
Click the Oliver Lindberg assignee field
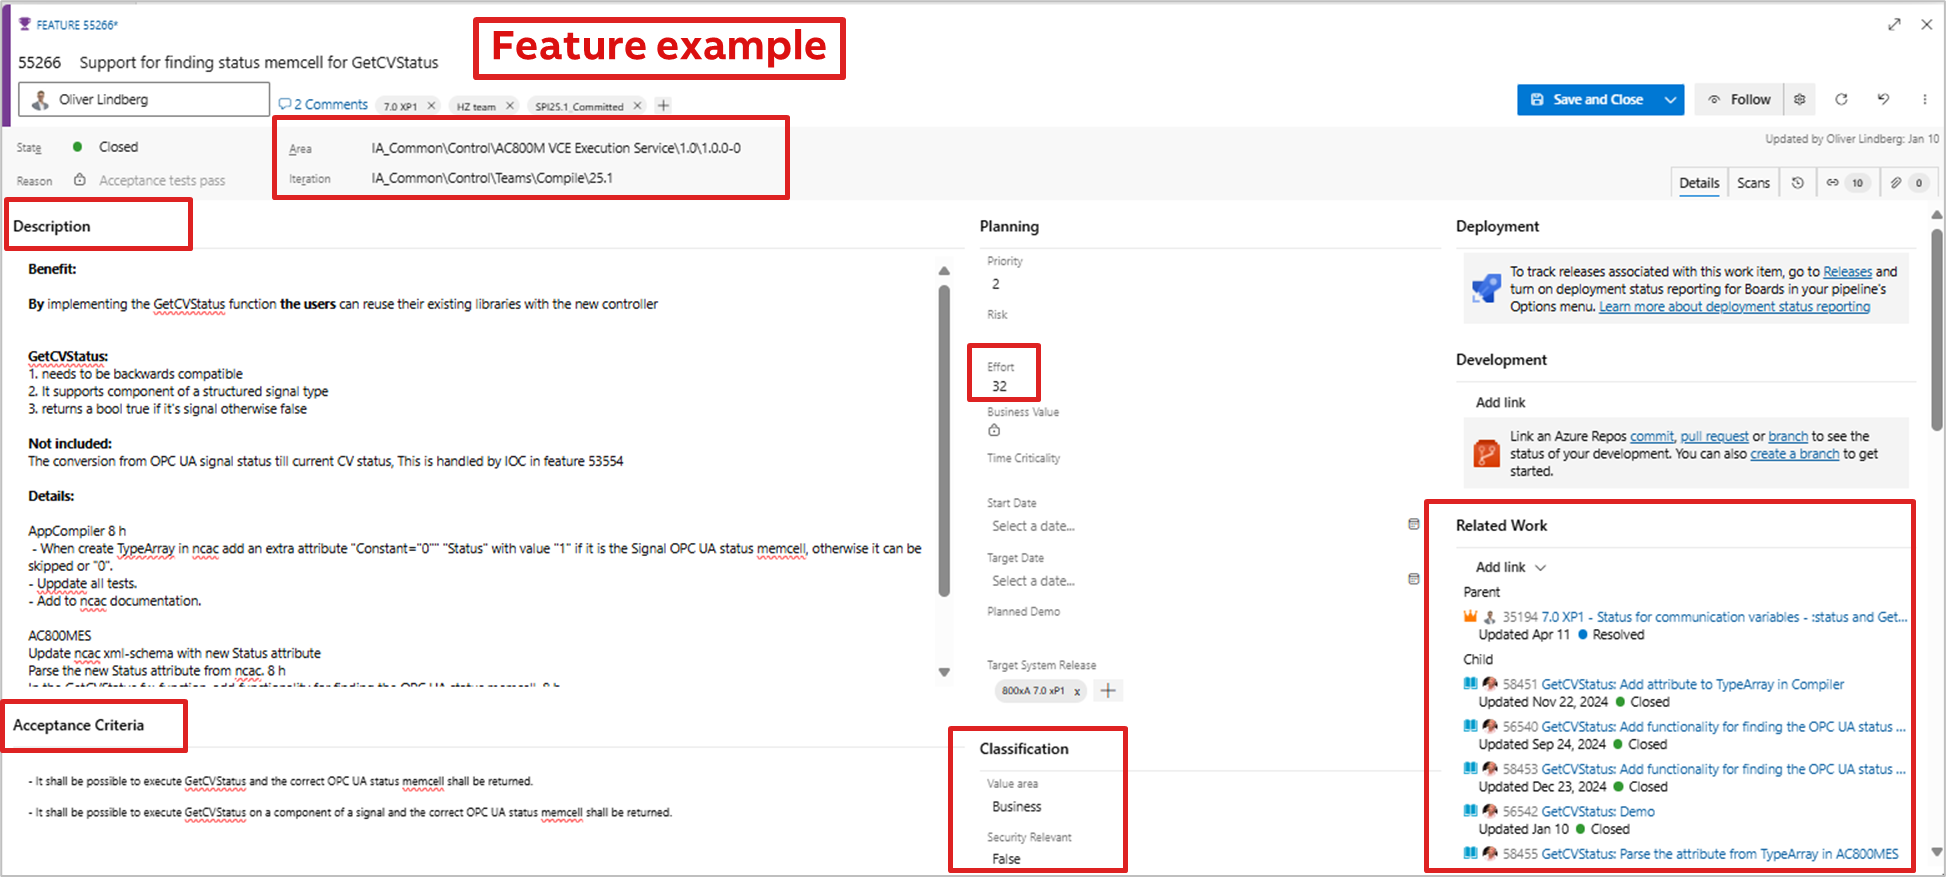click(x=144, y=99)
